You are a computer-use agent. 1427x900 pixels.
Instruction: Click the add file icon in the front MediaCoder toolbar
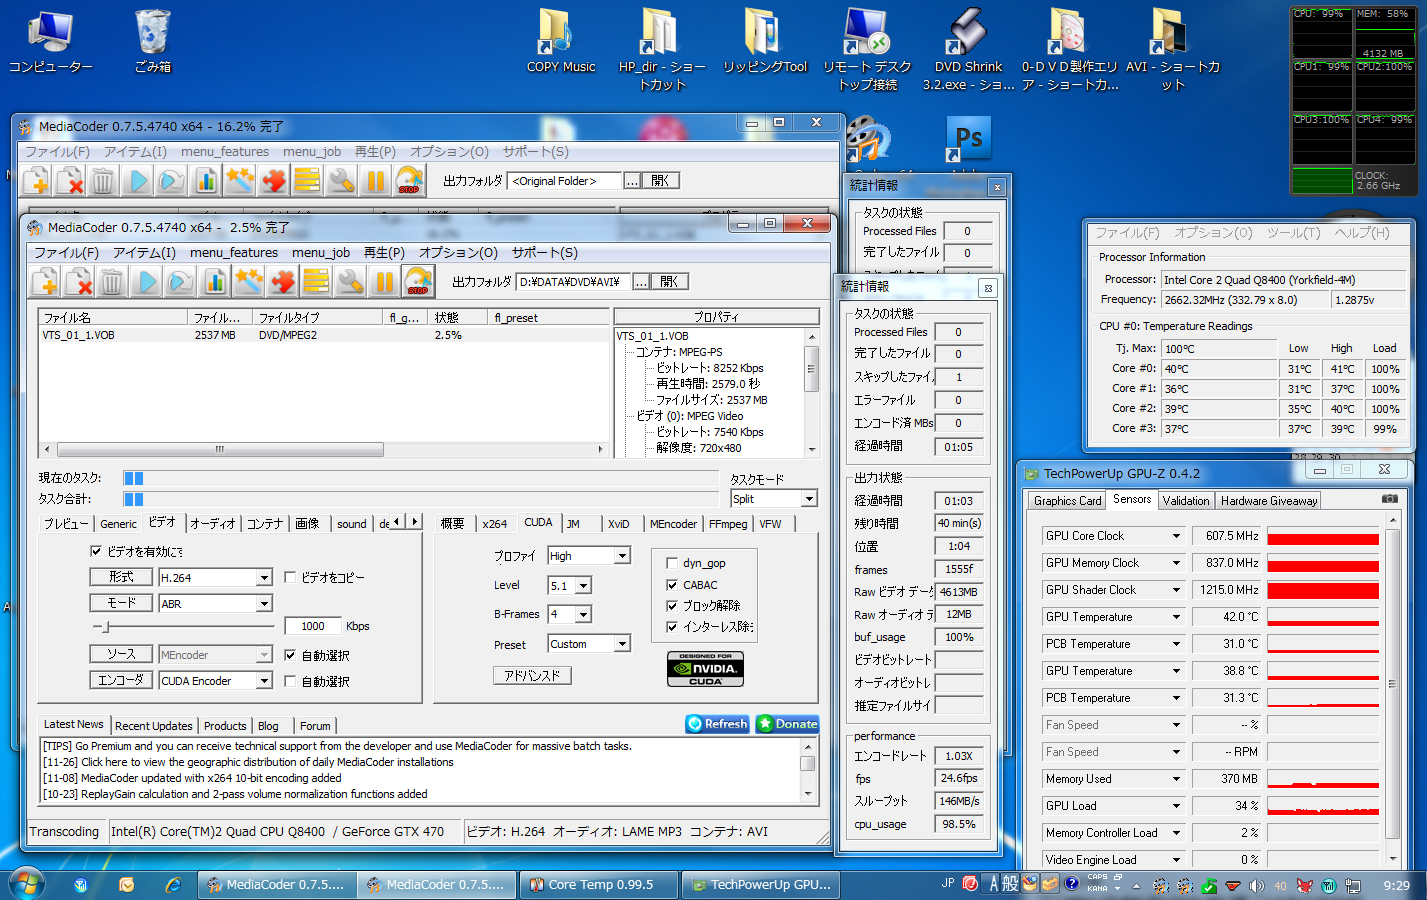pos(46,282)
